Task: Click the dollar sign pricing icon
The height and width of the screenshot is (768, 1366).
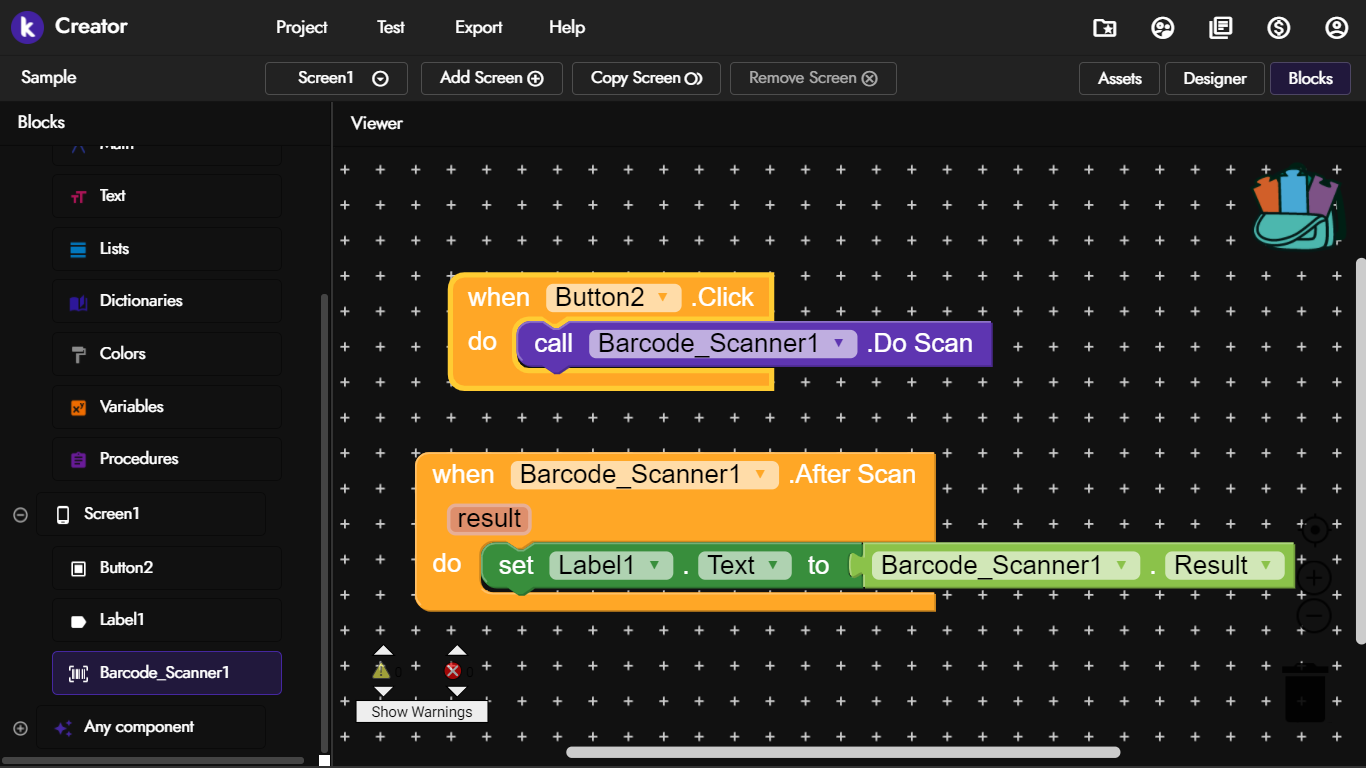Action: tap(1278, 28)
